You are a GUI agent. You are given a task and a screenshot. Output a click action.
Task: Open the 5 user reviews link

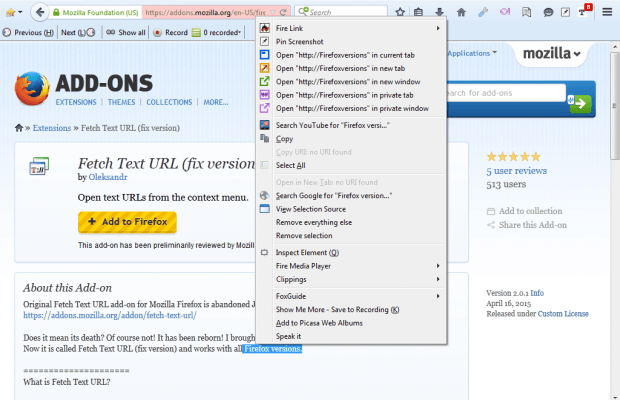tap(516, 171)
